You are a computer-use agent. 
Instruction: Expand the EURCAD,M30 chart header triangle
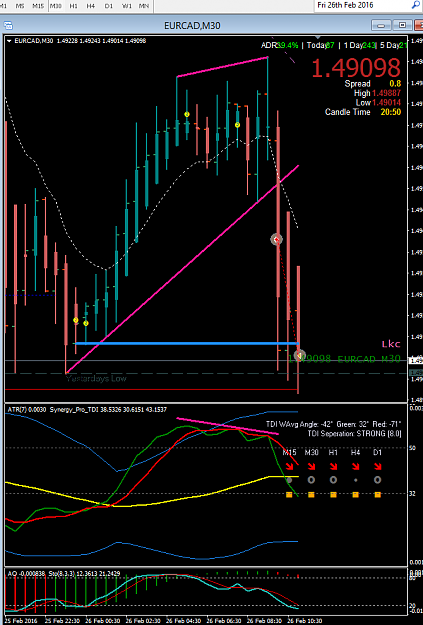pos(9,41)
